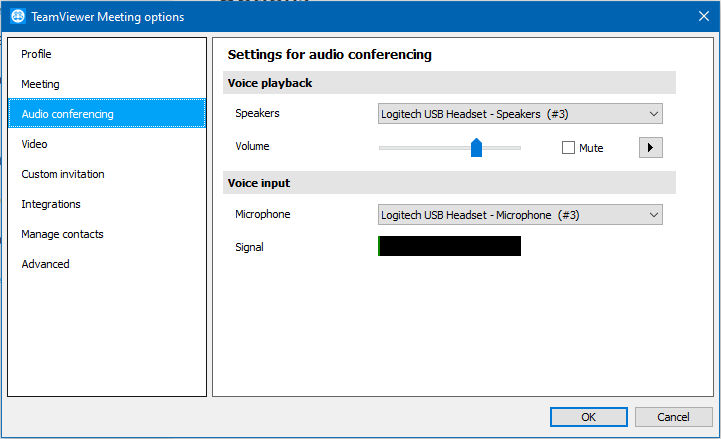This screenshot has height=439, width=721.
Task: Confirm settings with the OK button
Action: point(589,417)
